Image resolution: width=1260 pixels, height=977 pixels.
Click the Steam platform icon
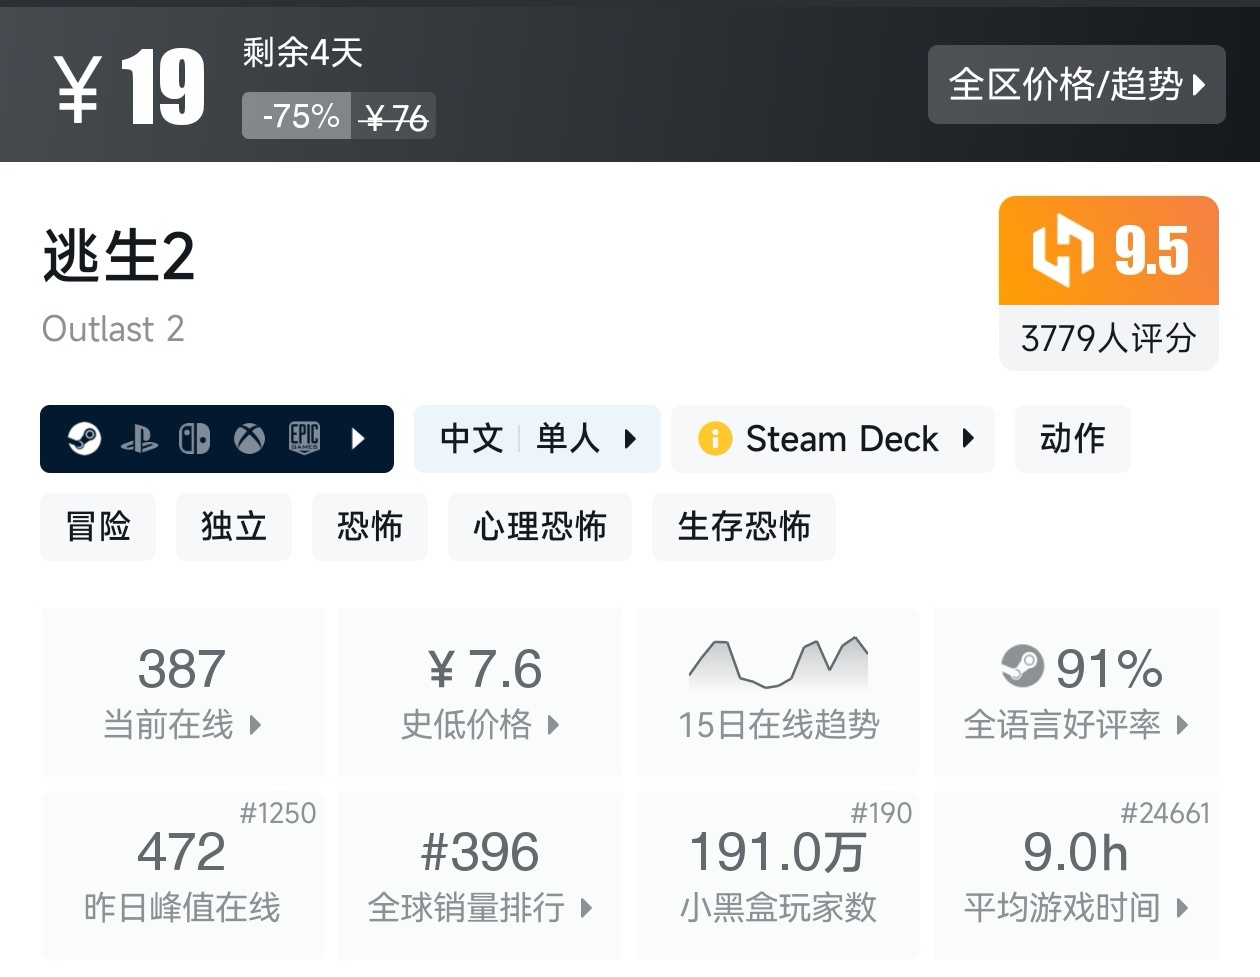(84, 439)
